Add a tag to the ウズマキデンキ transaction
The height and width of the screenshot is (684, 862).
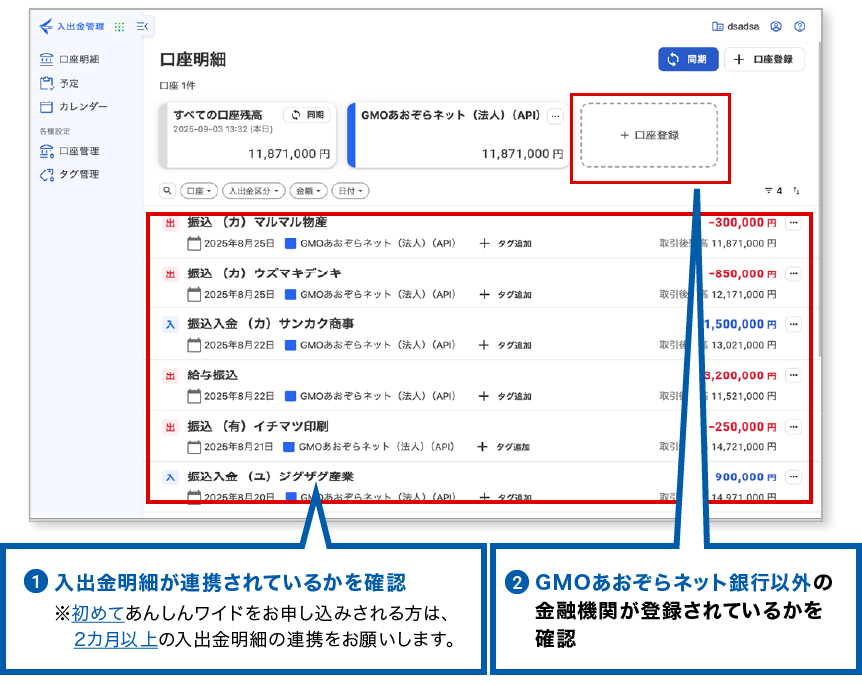(x=506, y=295)
